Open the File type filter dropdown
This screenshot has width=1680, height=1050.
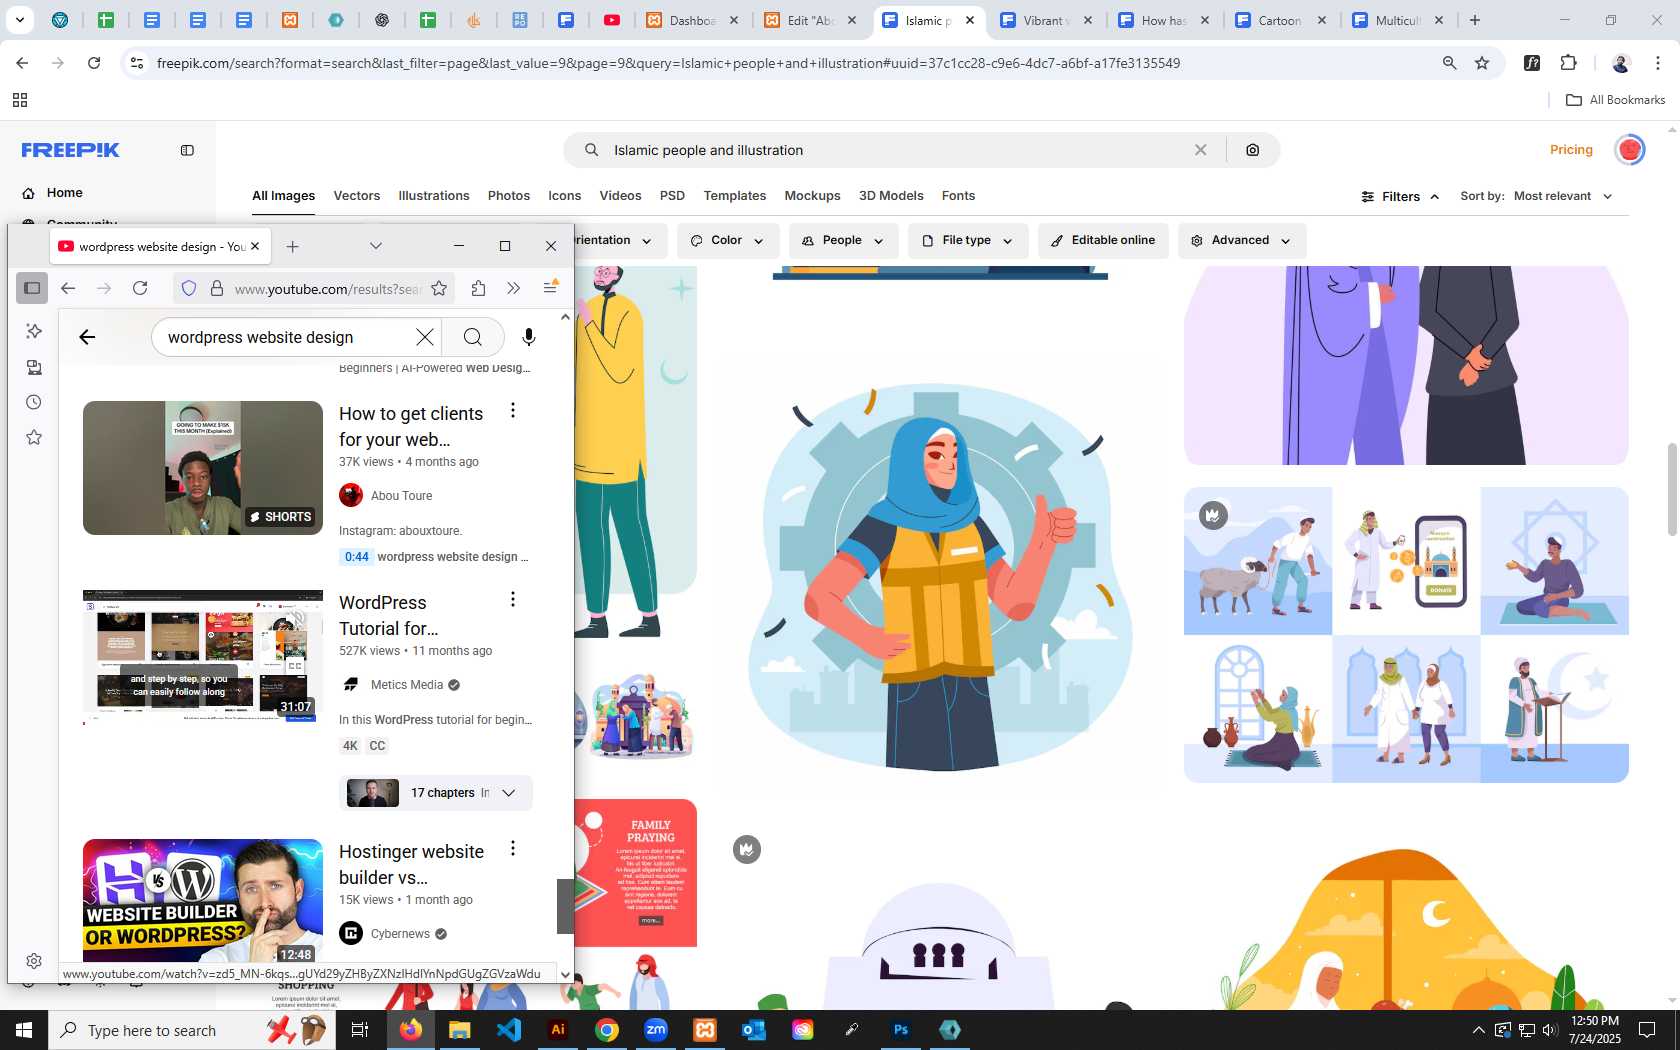(967, 241)
